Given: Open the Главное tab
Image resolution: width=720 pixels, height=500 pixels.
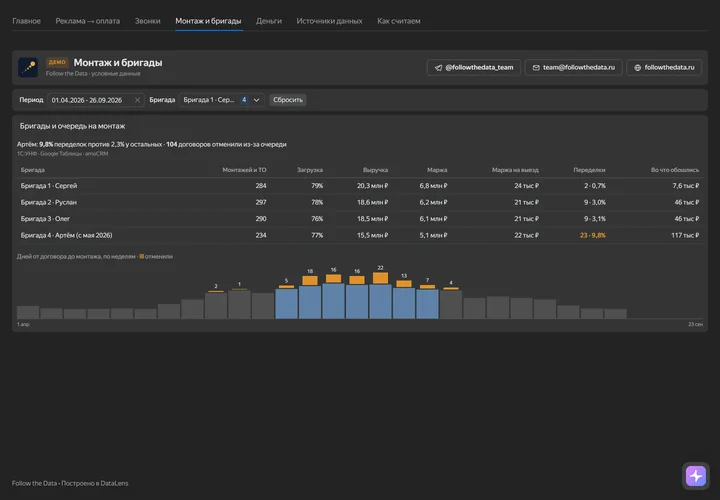Looking at the screenshot, I should (26, 21).
